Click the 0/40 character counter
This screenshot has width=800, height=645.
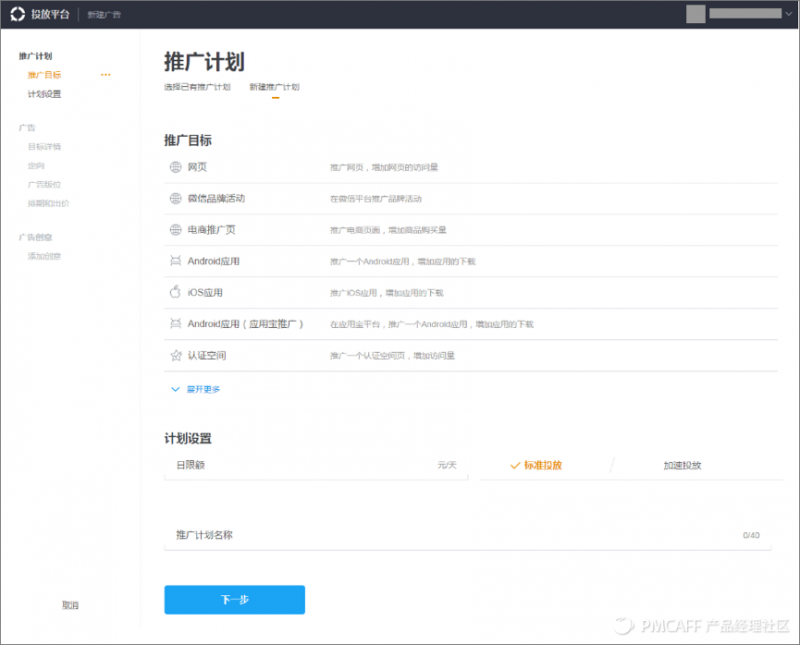(751, 535)
